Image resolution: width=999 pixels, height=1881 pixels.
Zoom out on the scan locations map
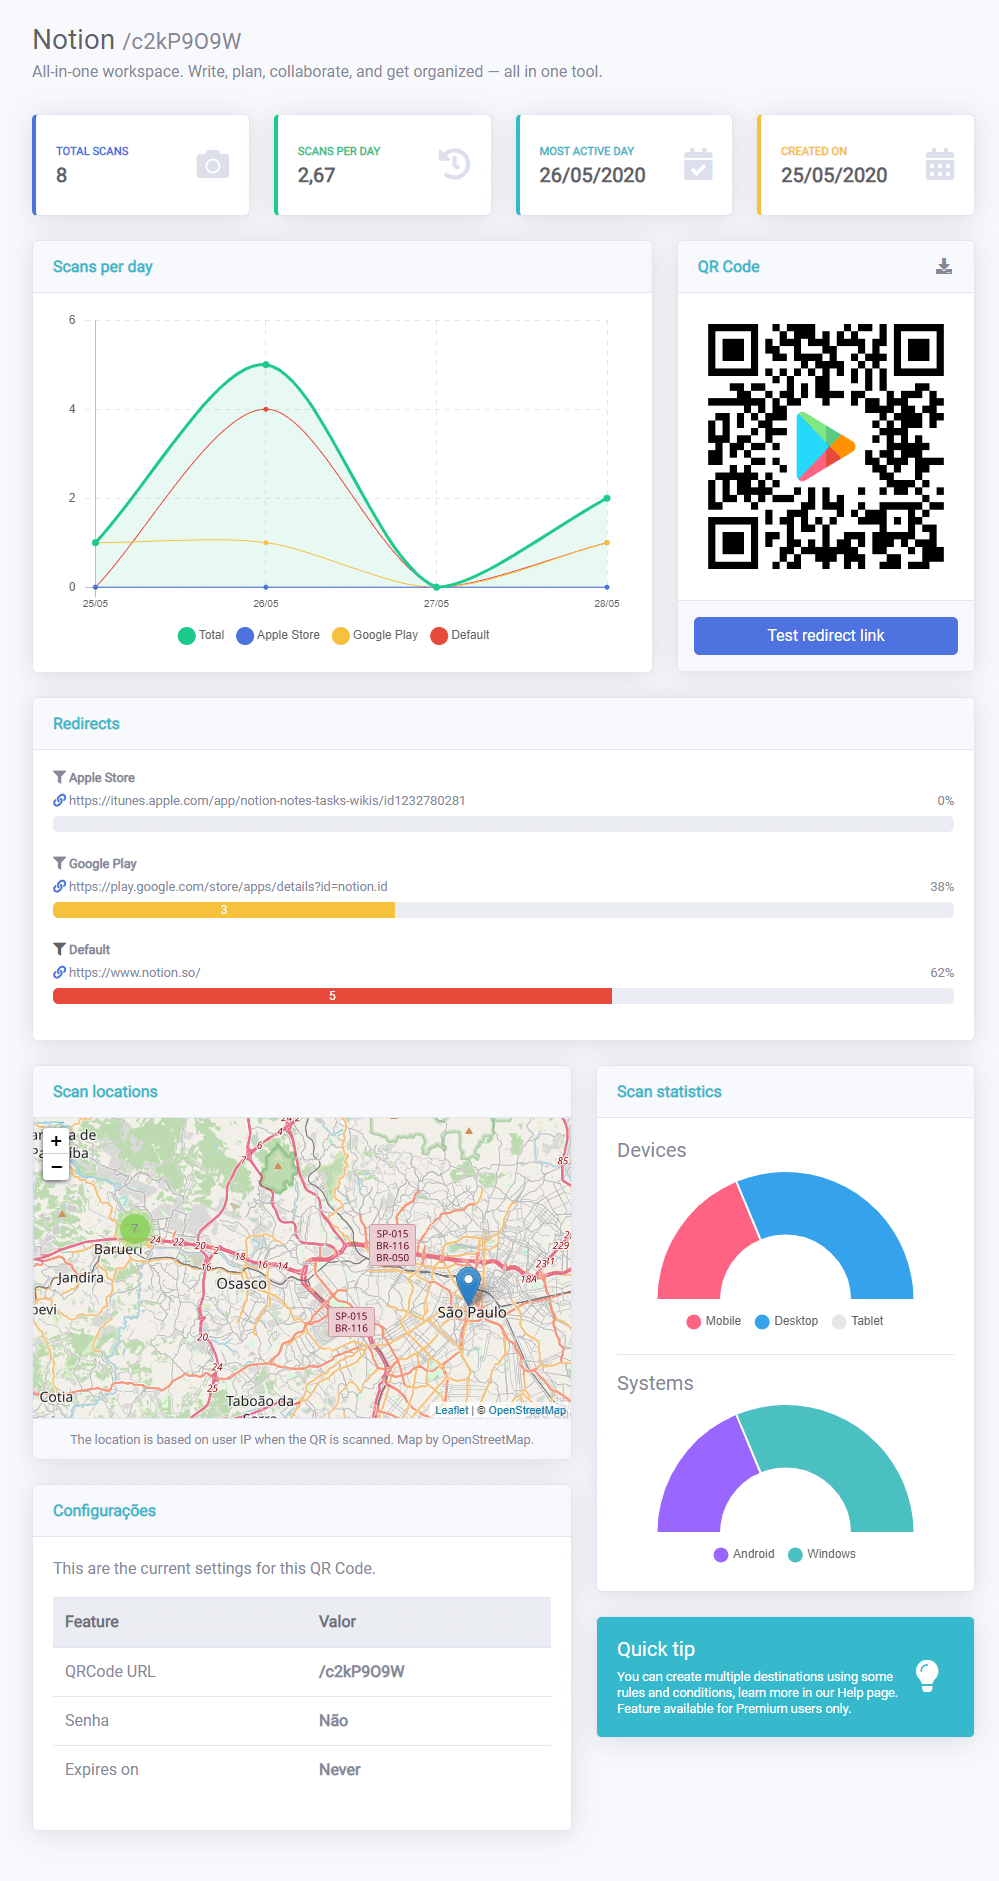(56, 1167)
